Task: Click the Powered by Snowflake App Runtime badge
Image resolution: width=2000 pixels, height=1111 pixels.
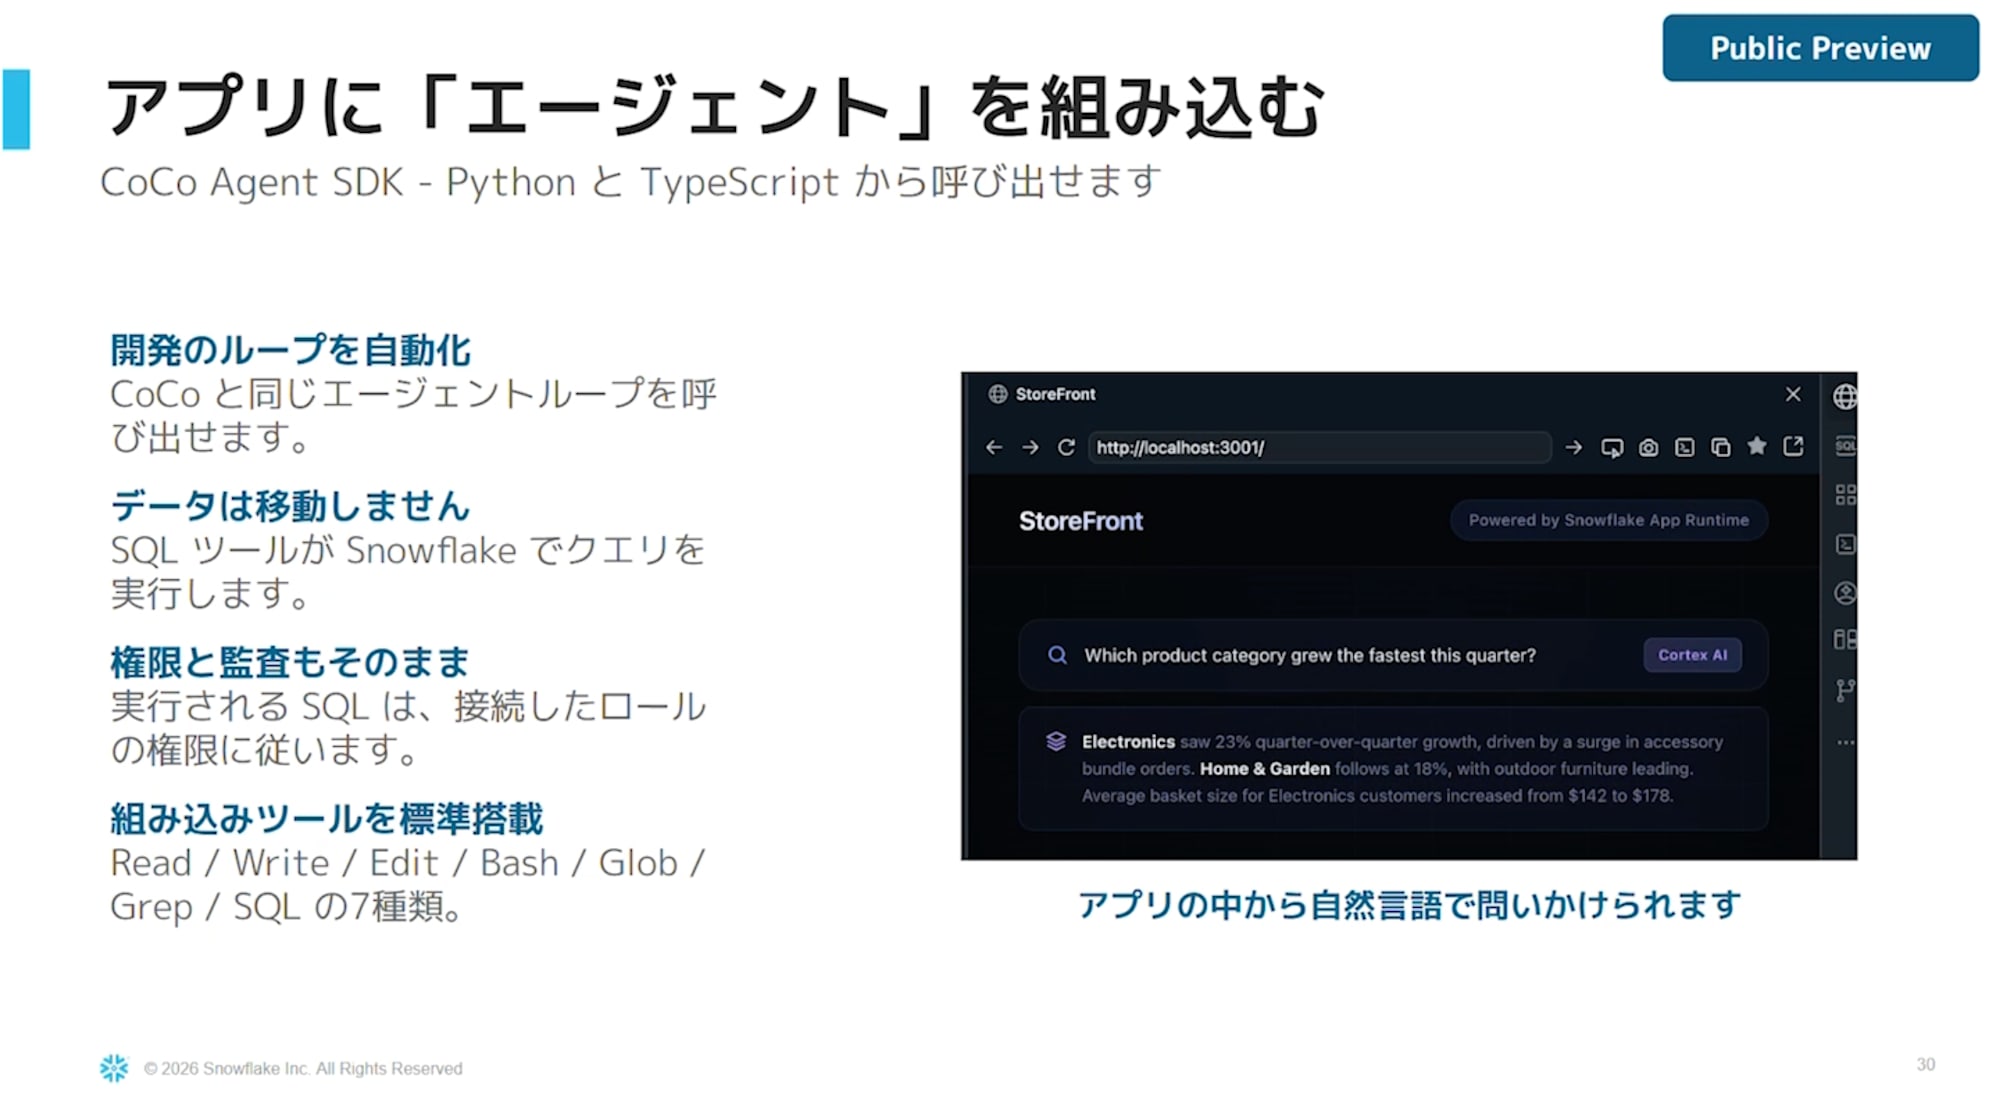Action: [x=1608, y=520]
